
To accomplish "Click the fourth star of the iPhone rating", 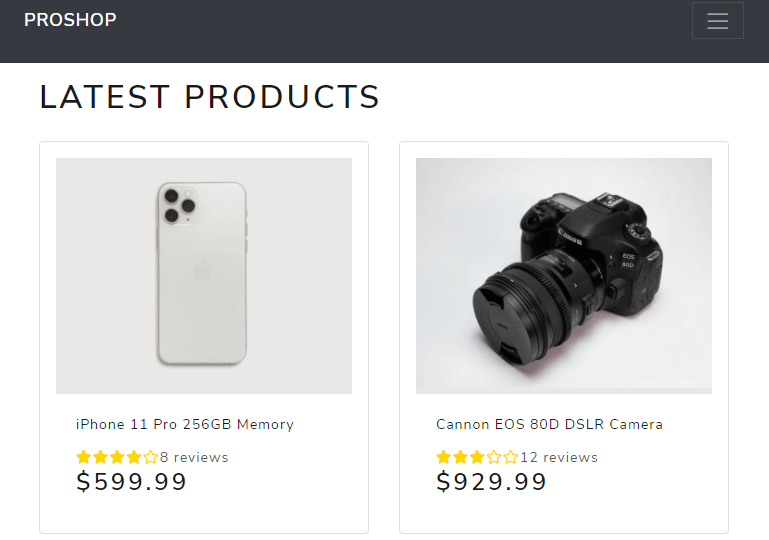I will click(x=134, y=457).
